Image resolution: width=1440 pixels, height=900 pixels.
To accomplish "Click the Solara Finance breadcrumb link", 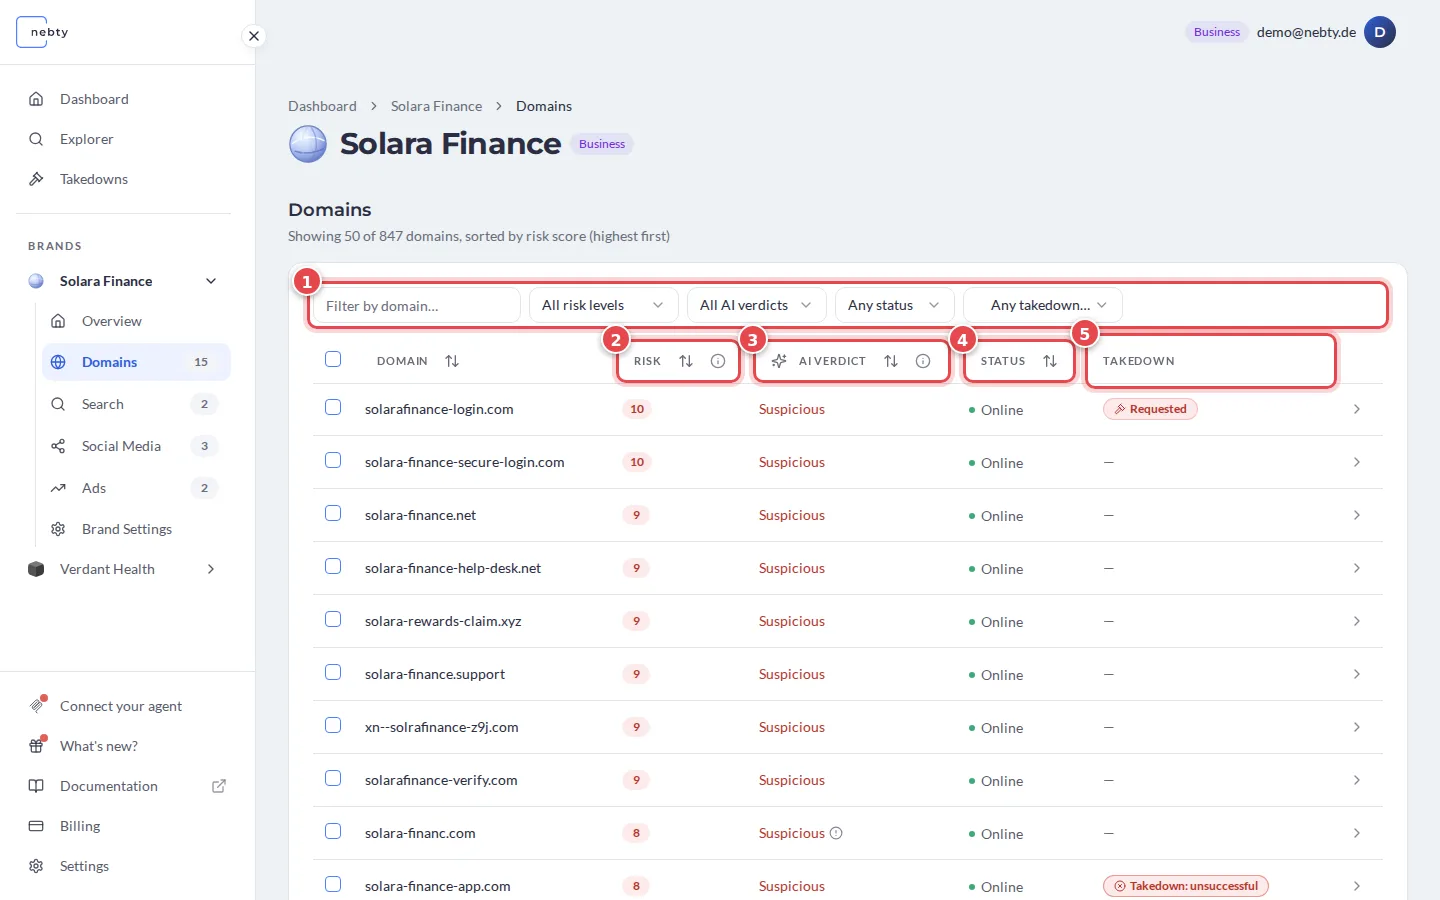I will pyautogui.click(x=436, y=106).
